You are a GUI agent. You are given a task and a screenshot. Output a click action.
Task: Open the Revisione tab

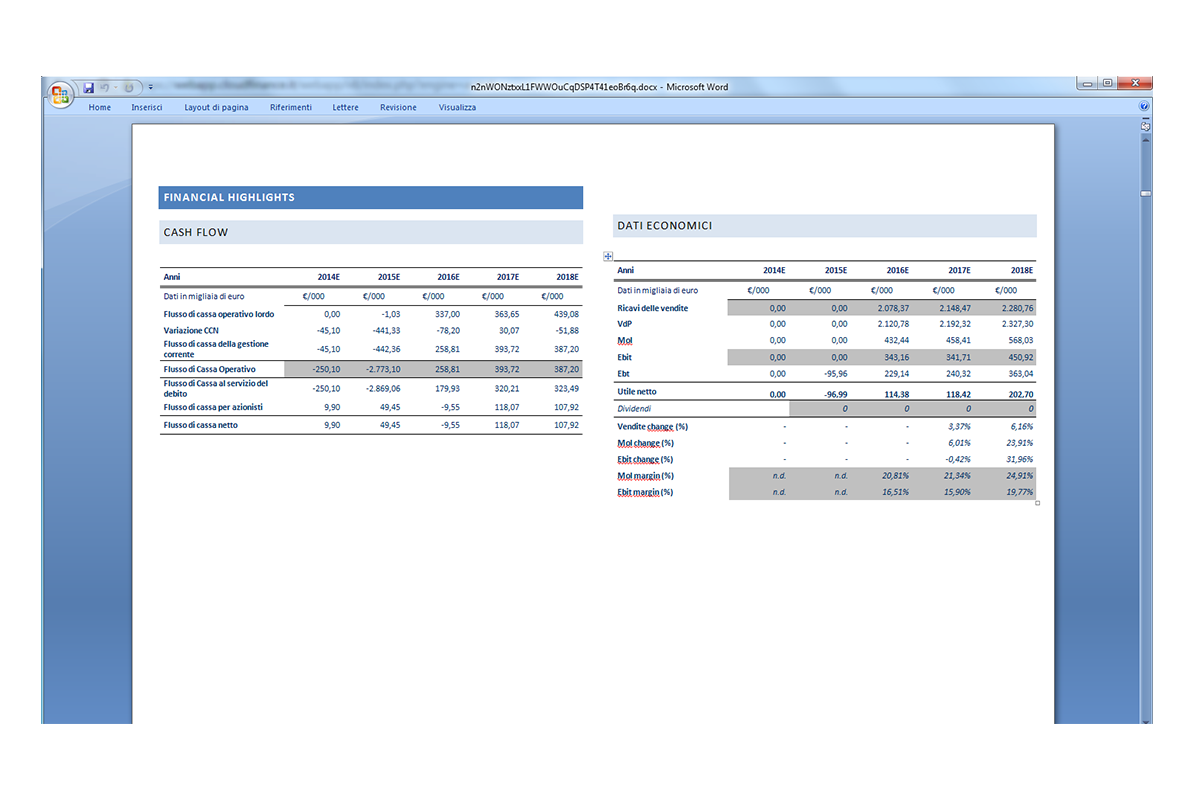398,107
